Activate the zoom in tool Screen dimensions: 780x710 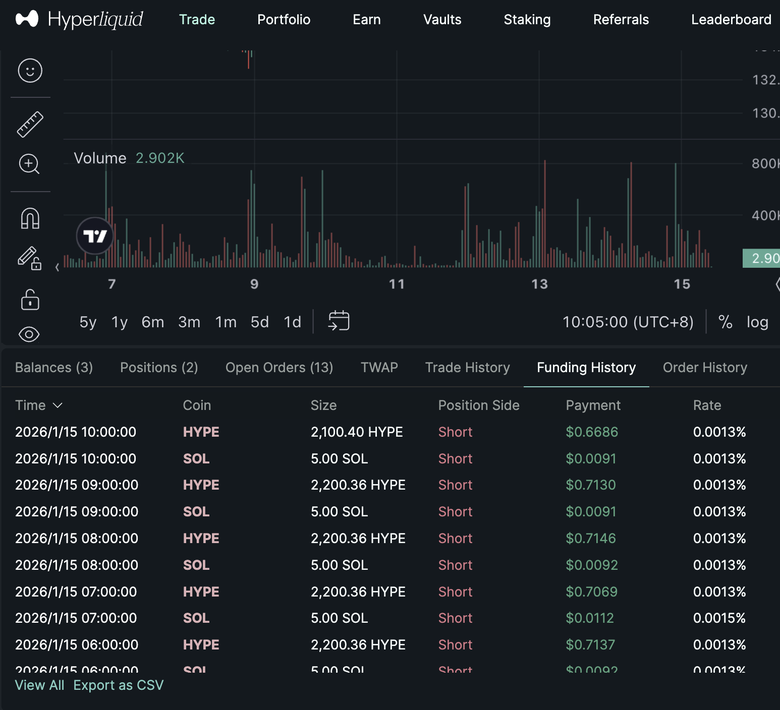click(29, 164)
